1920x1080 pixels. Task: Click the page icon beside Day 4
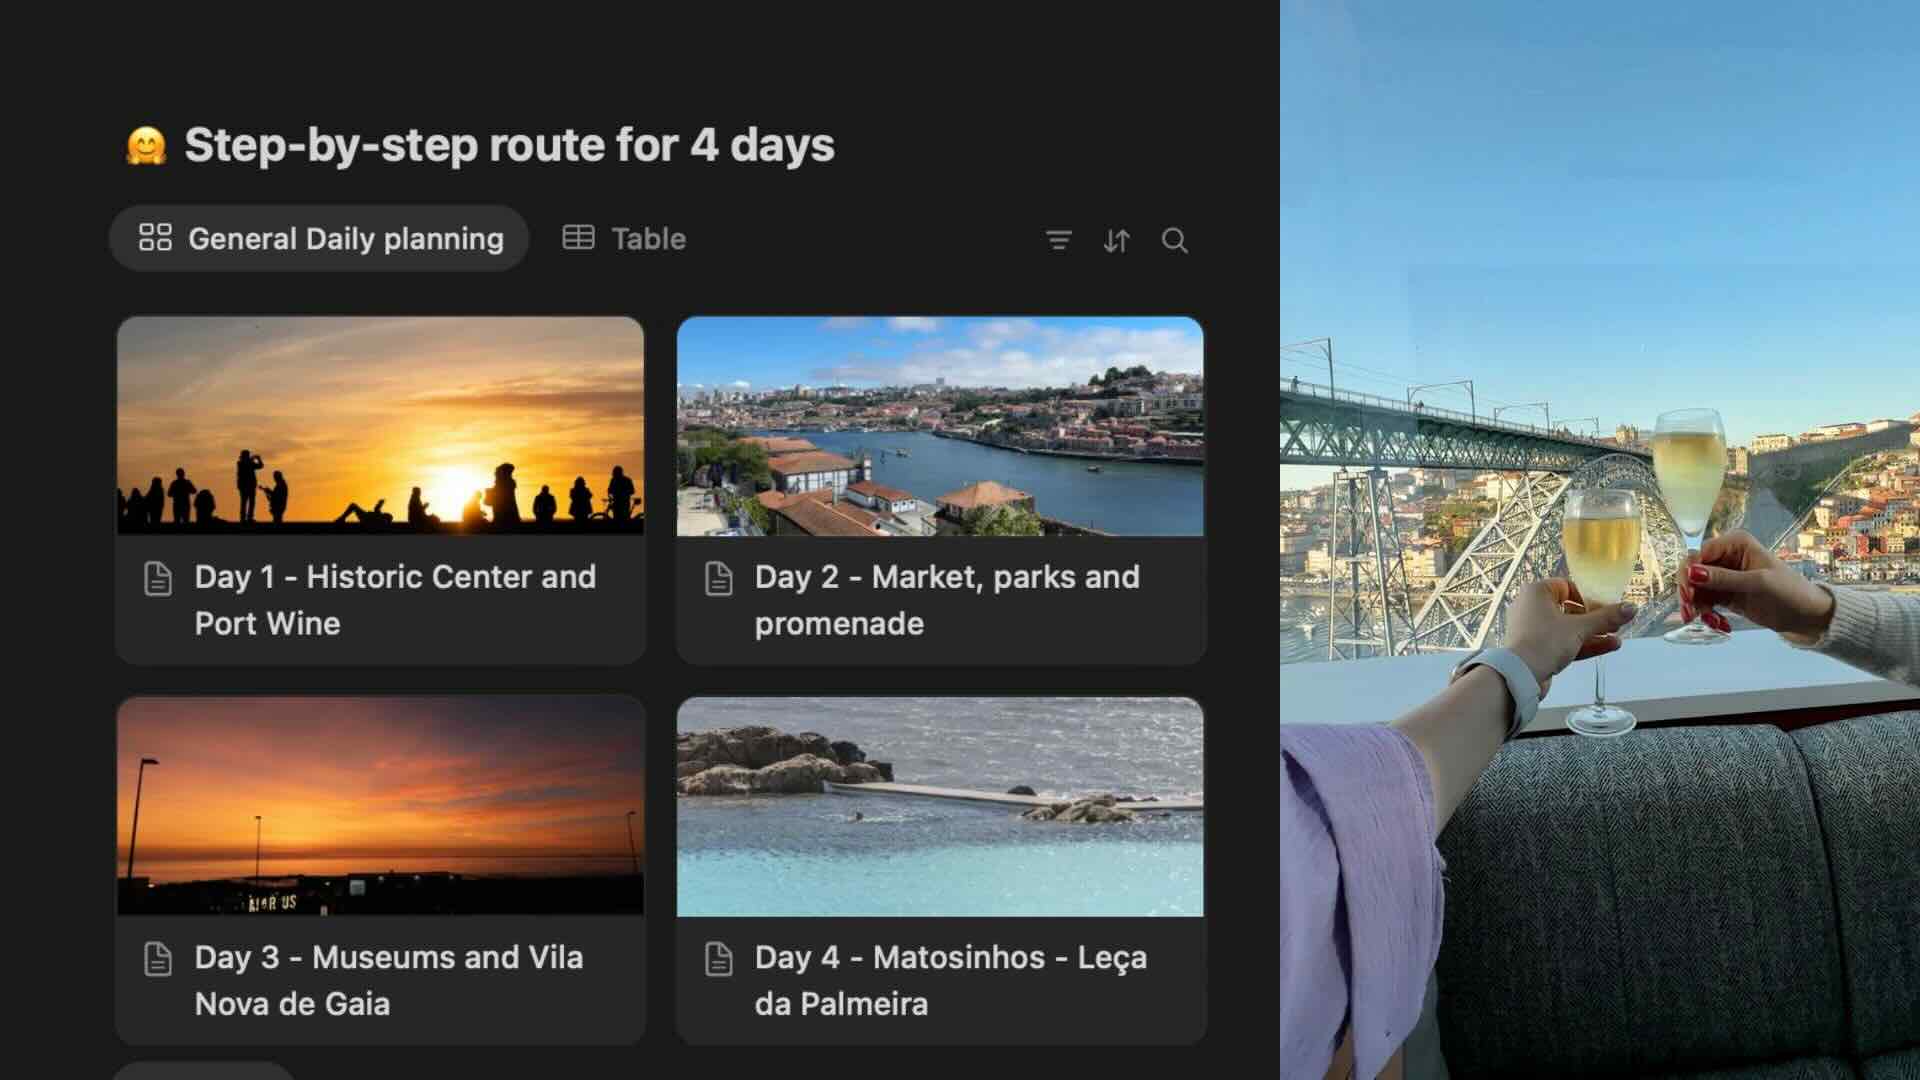tap(718, 958)
